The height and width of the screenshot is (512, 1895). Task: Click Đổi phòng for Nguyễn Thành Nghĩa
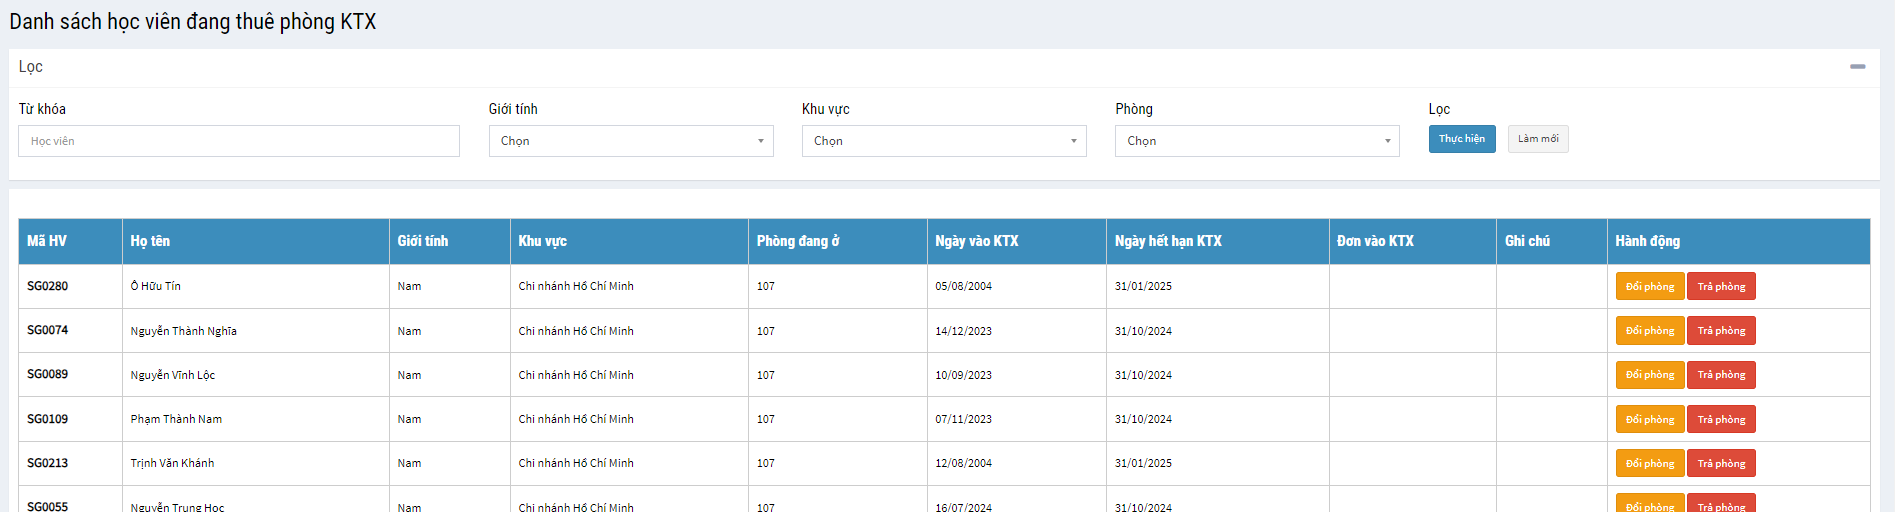(1649, 331)
